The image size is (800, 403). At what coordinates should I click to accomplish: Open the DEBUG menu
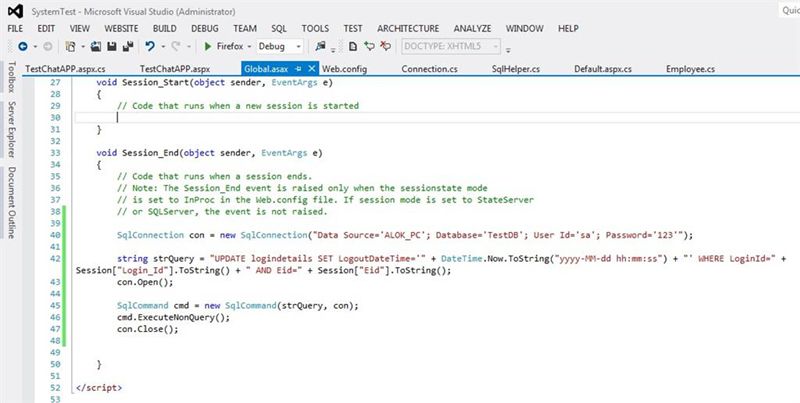pos(205,29)
